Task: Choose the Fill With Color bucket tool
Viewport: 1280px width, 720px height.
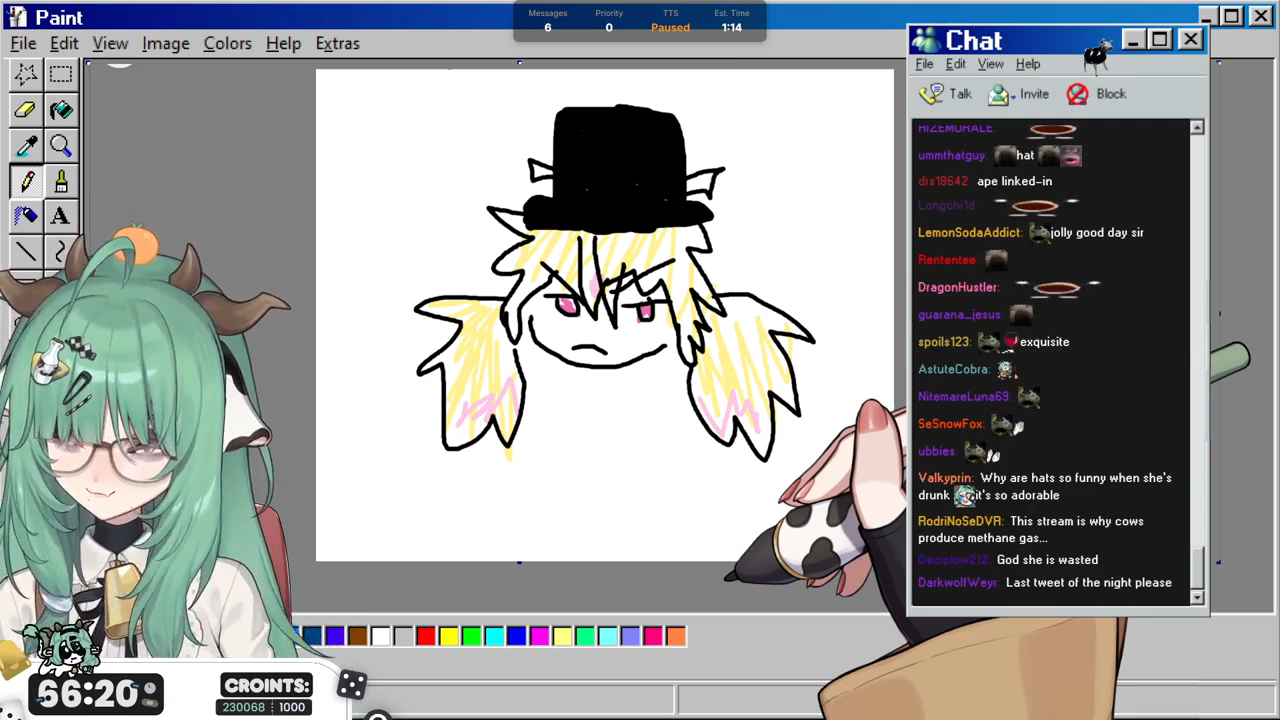Action: 61,110
